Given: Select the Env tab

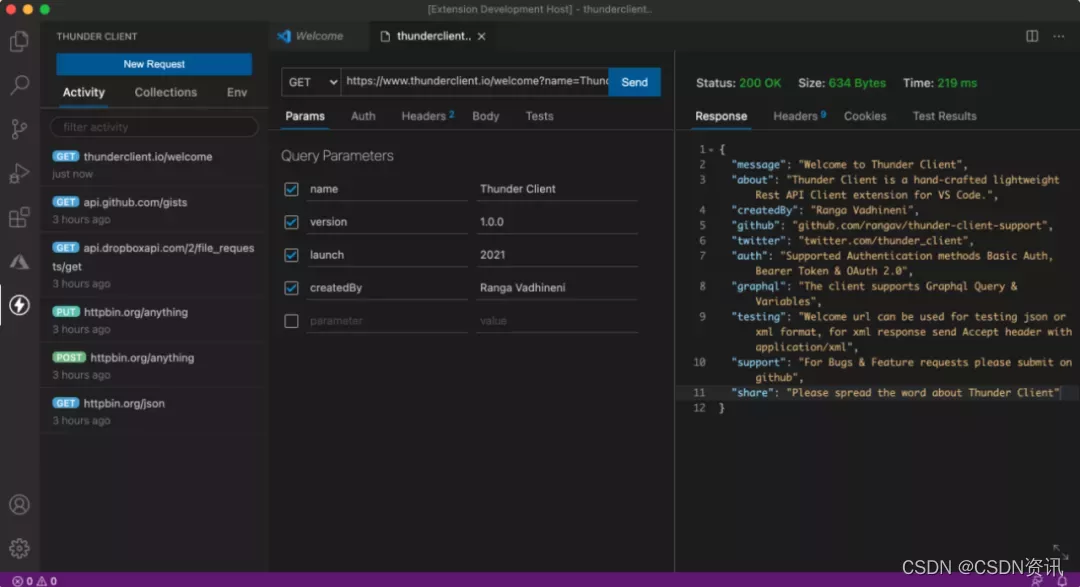Looking at the screenshot, I should [237, 92].
